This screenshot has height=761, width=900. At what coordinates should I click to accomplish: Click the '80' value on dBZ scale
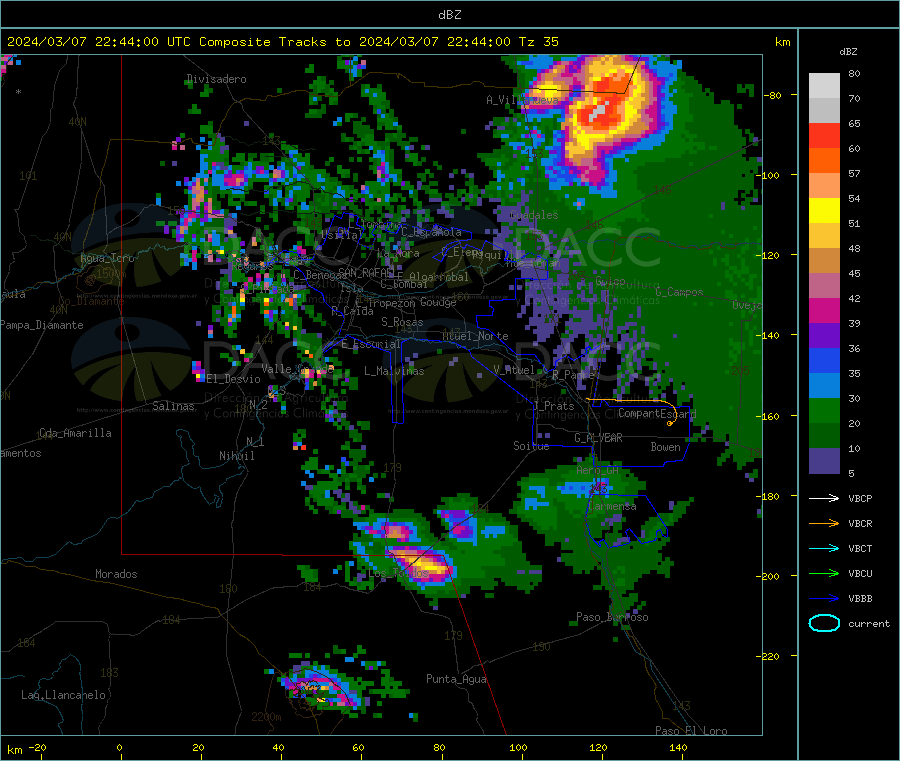[x=854, y=73]
